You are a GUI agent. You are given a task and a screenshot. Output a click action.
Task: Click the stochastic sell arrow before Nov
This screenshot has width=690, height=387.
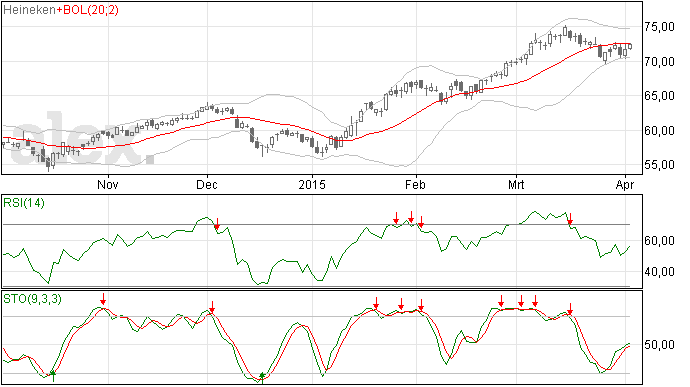point(103,299)
